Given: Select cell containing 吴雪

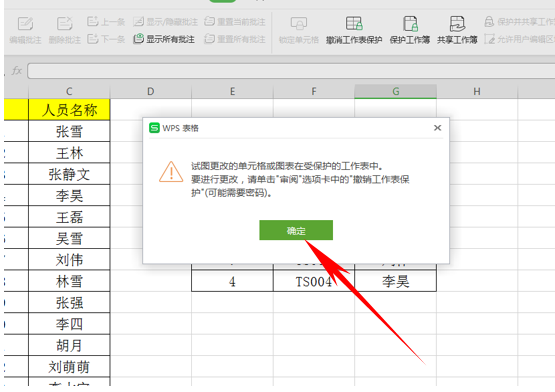Looking at the screenshot, I should point(69,238).
